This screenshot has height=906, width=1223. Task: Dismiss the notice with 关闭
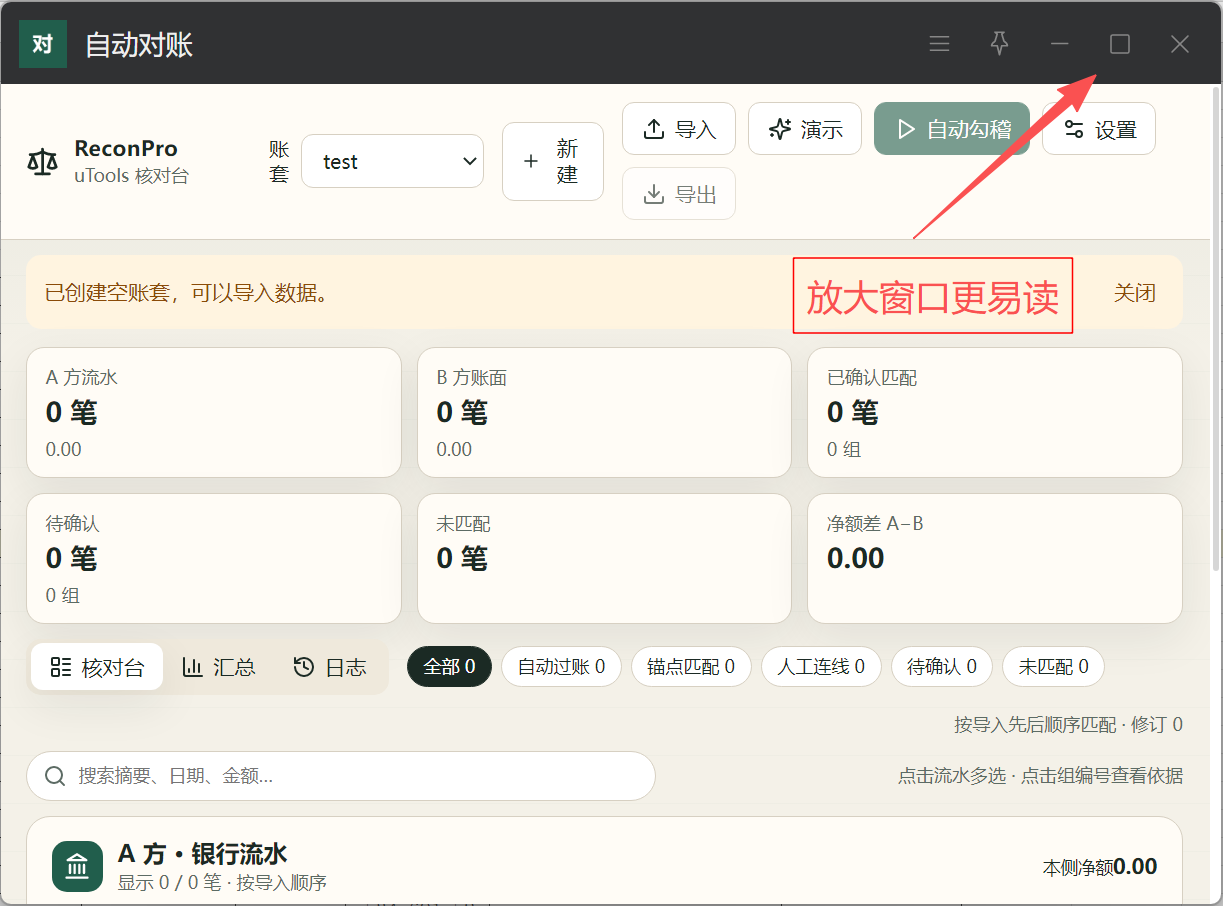1135,293
